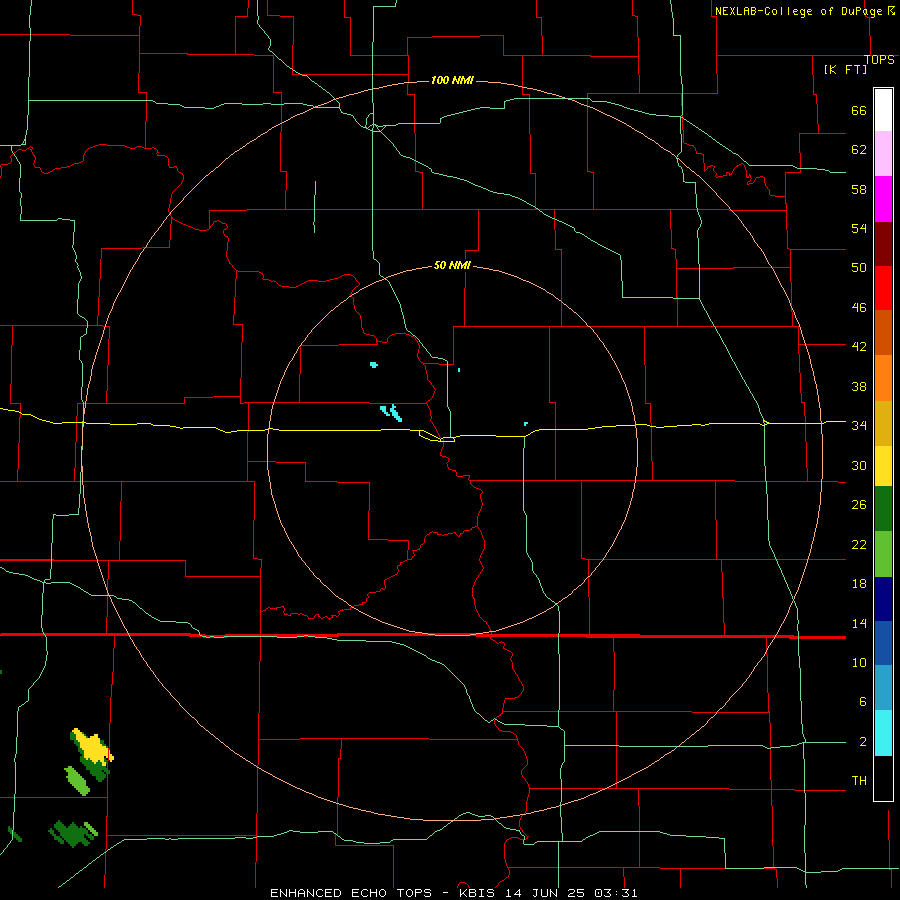Click the legend value '66'
The width and height of the screenshot is (900, 900).
[859, 111]
